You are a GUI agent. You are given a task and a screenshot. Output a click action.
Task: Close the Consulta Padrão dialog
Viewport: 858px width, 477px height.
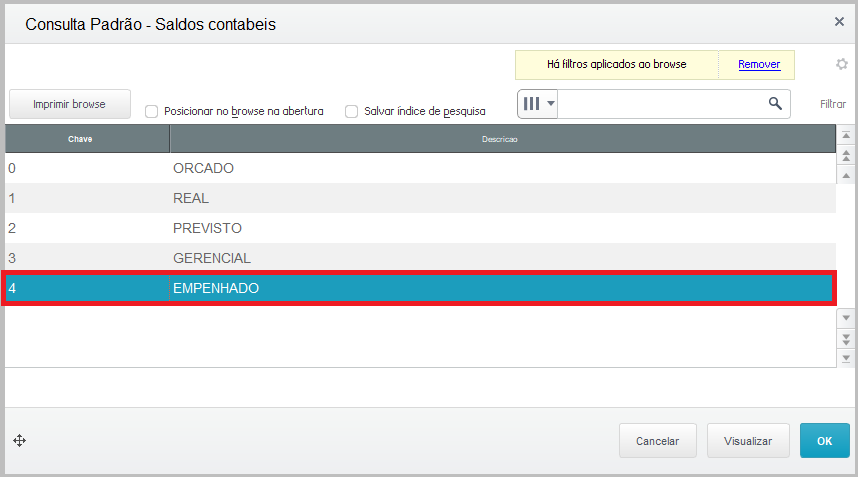839,21
